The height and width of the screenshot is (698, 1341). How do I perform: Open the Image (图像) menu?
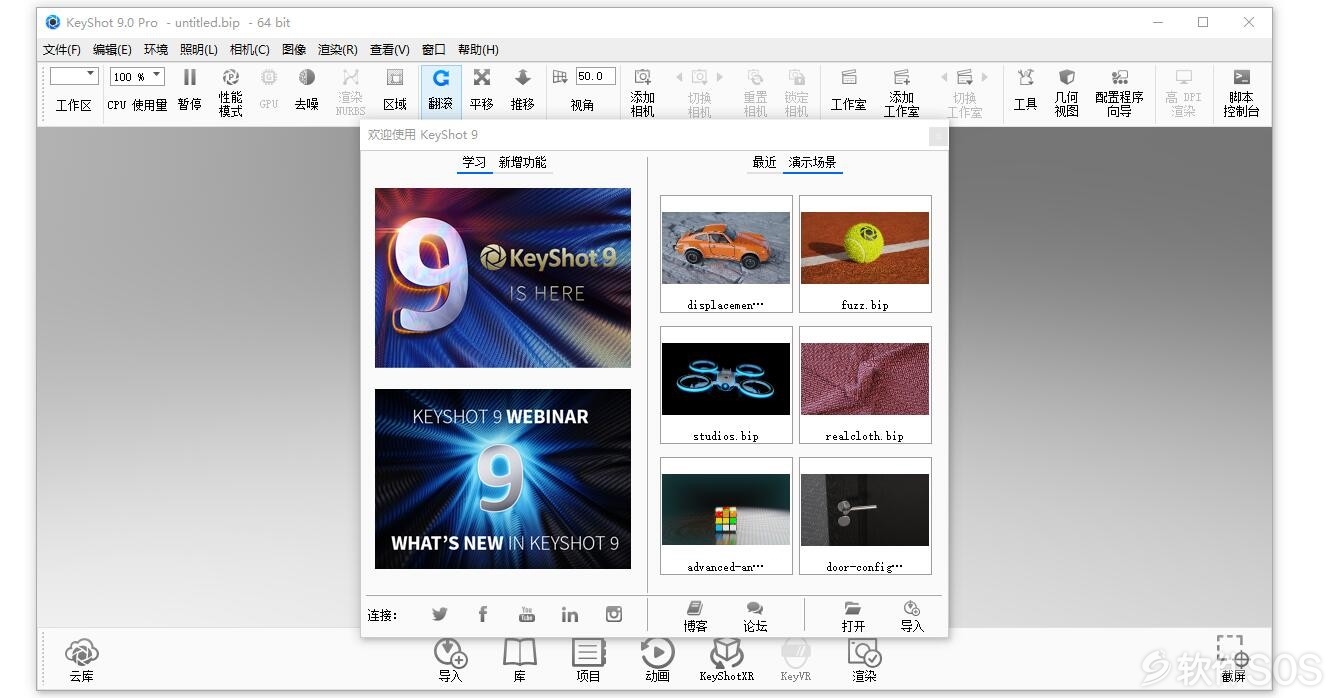(294, 49)
